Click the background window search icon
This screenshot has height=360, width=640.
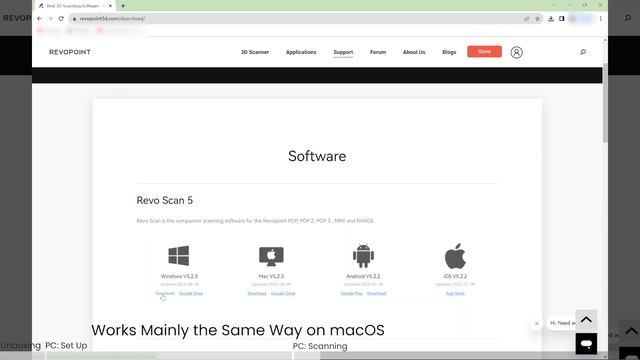[x=628, y=18]
